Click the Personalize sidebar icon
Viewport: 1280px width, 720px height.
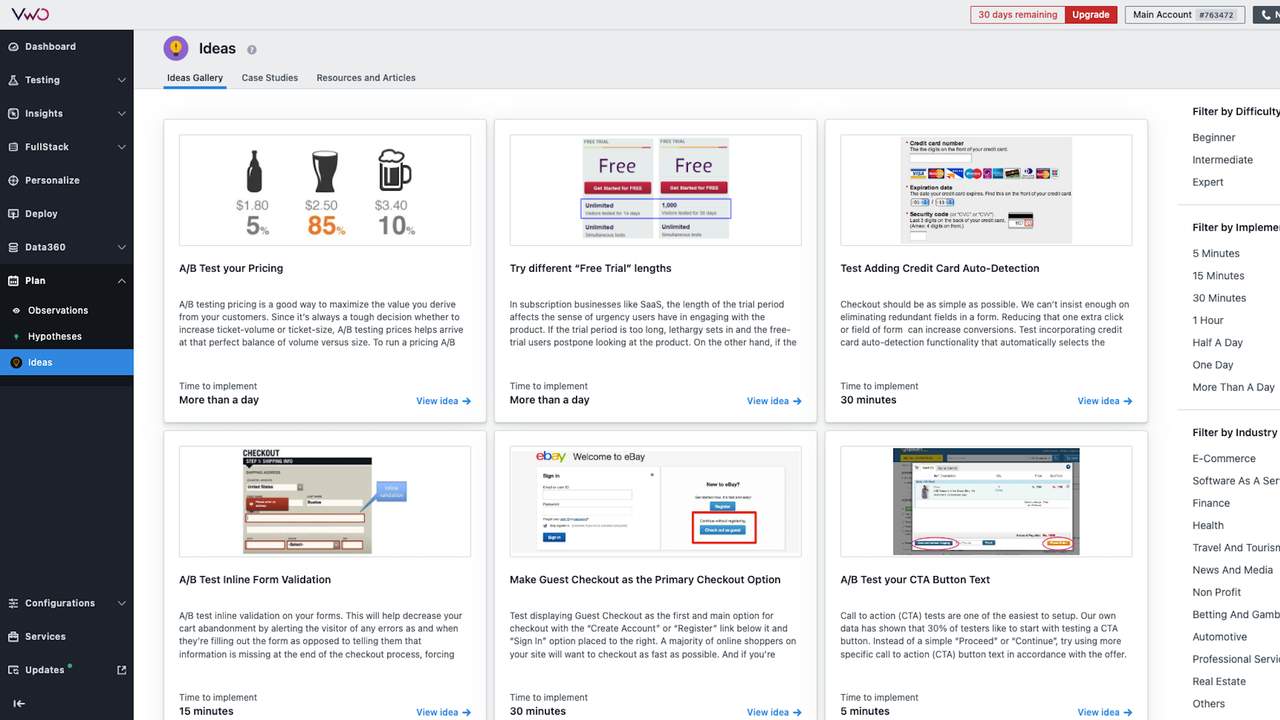pos(14,181)
